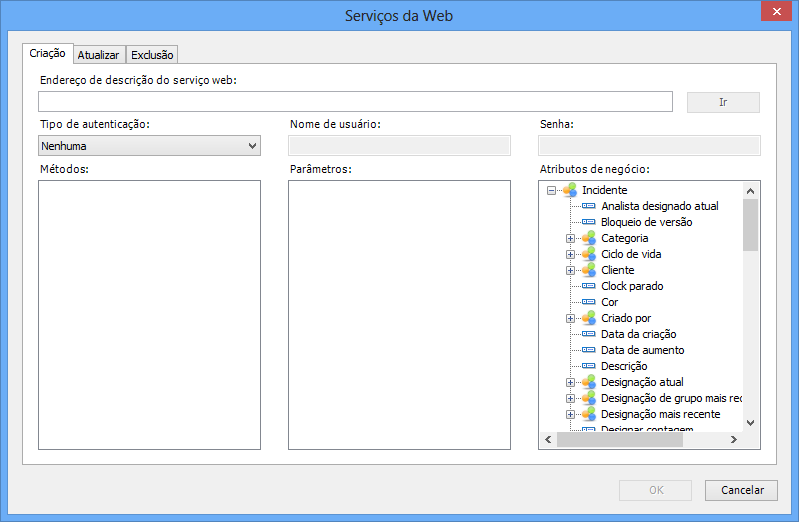Image resolution: width=799 pixels, height=522 pixels.
Task: Click the Incidente root node icon
Action: point(569,190)
